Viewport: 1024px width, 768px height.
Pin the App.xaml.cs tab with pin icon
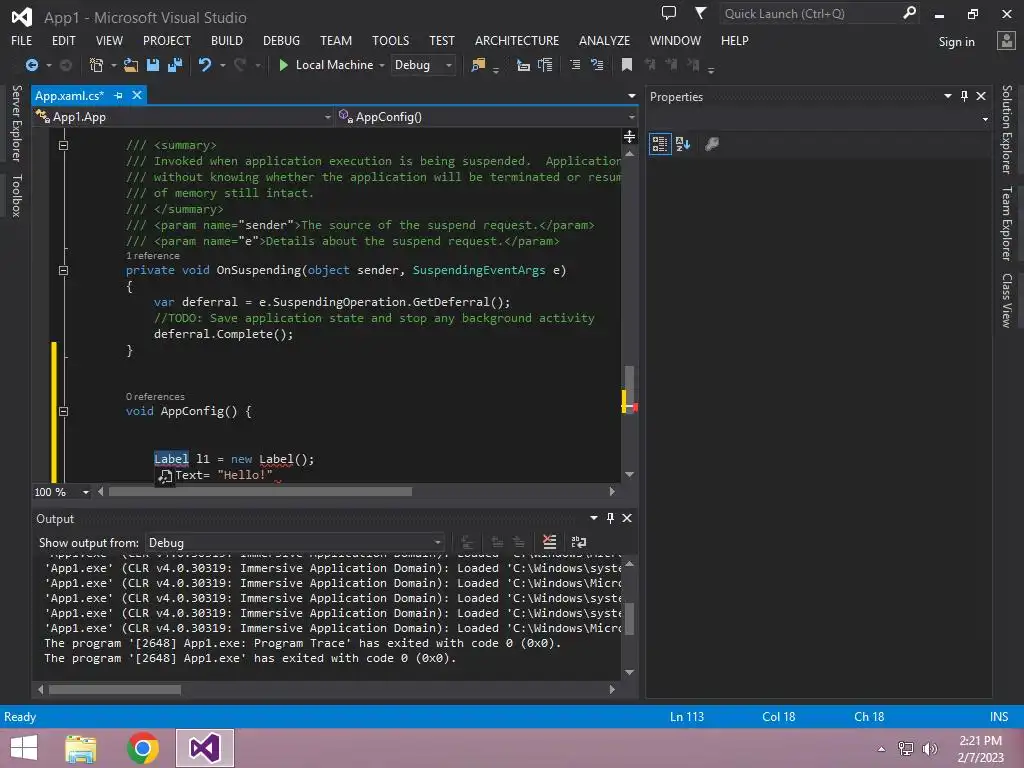click(x=118, y=95)
